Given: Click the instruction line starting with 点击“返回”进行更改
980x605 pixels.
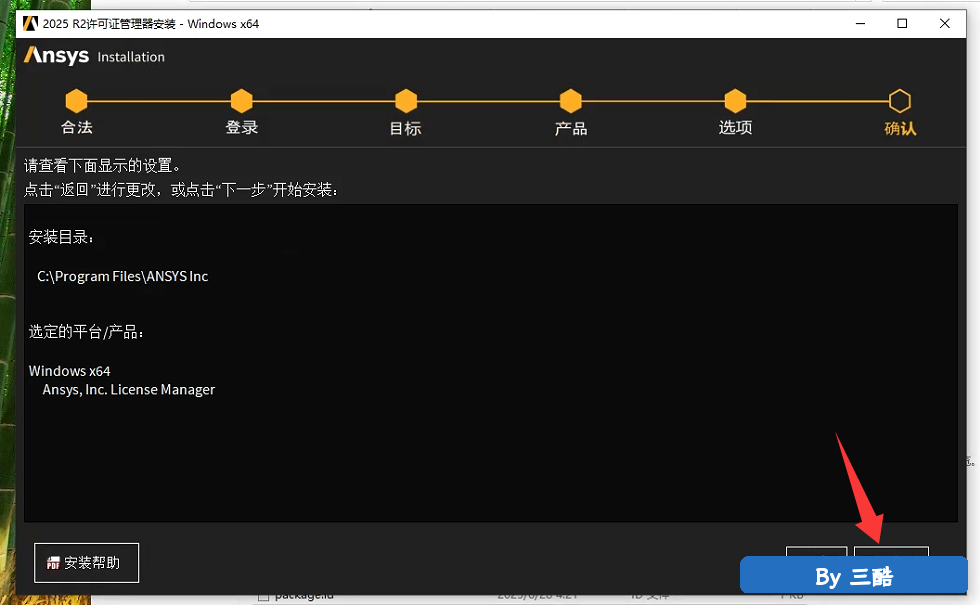Looking at the screenshot, I should coord(181,189).
